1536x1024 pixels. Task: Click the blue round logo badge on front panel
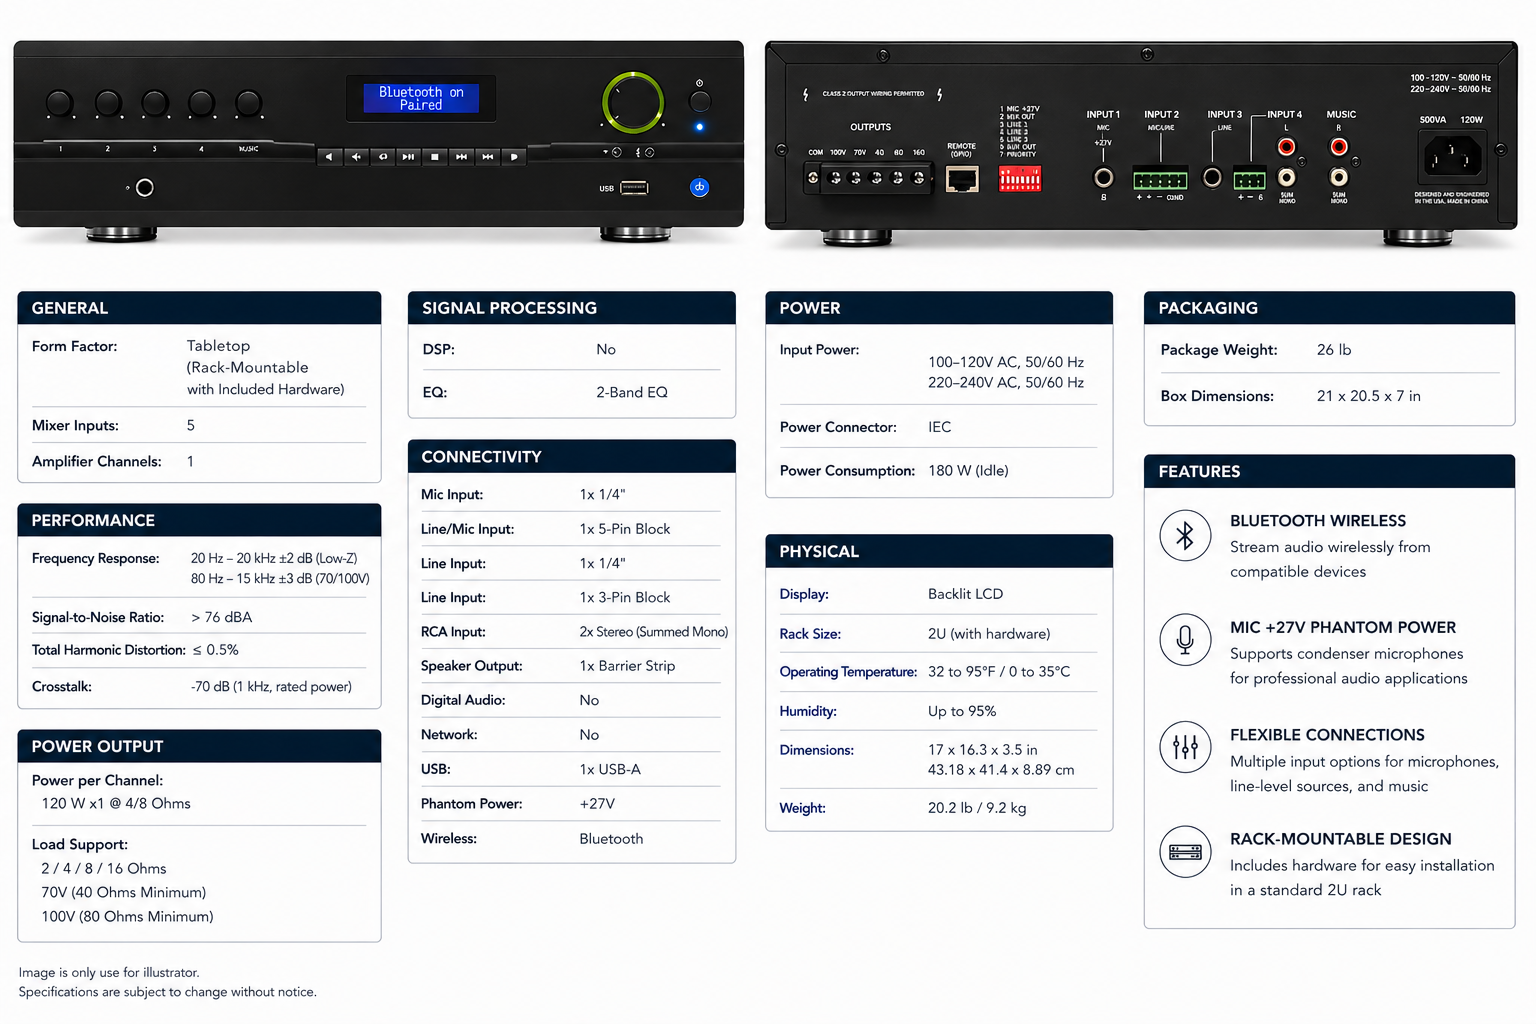(x=700, y=187)
